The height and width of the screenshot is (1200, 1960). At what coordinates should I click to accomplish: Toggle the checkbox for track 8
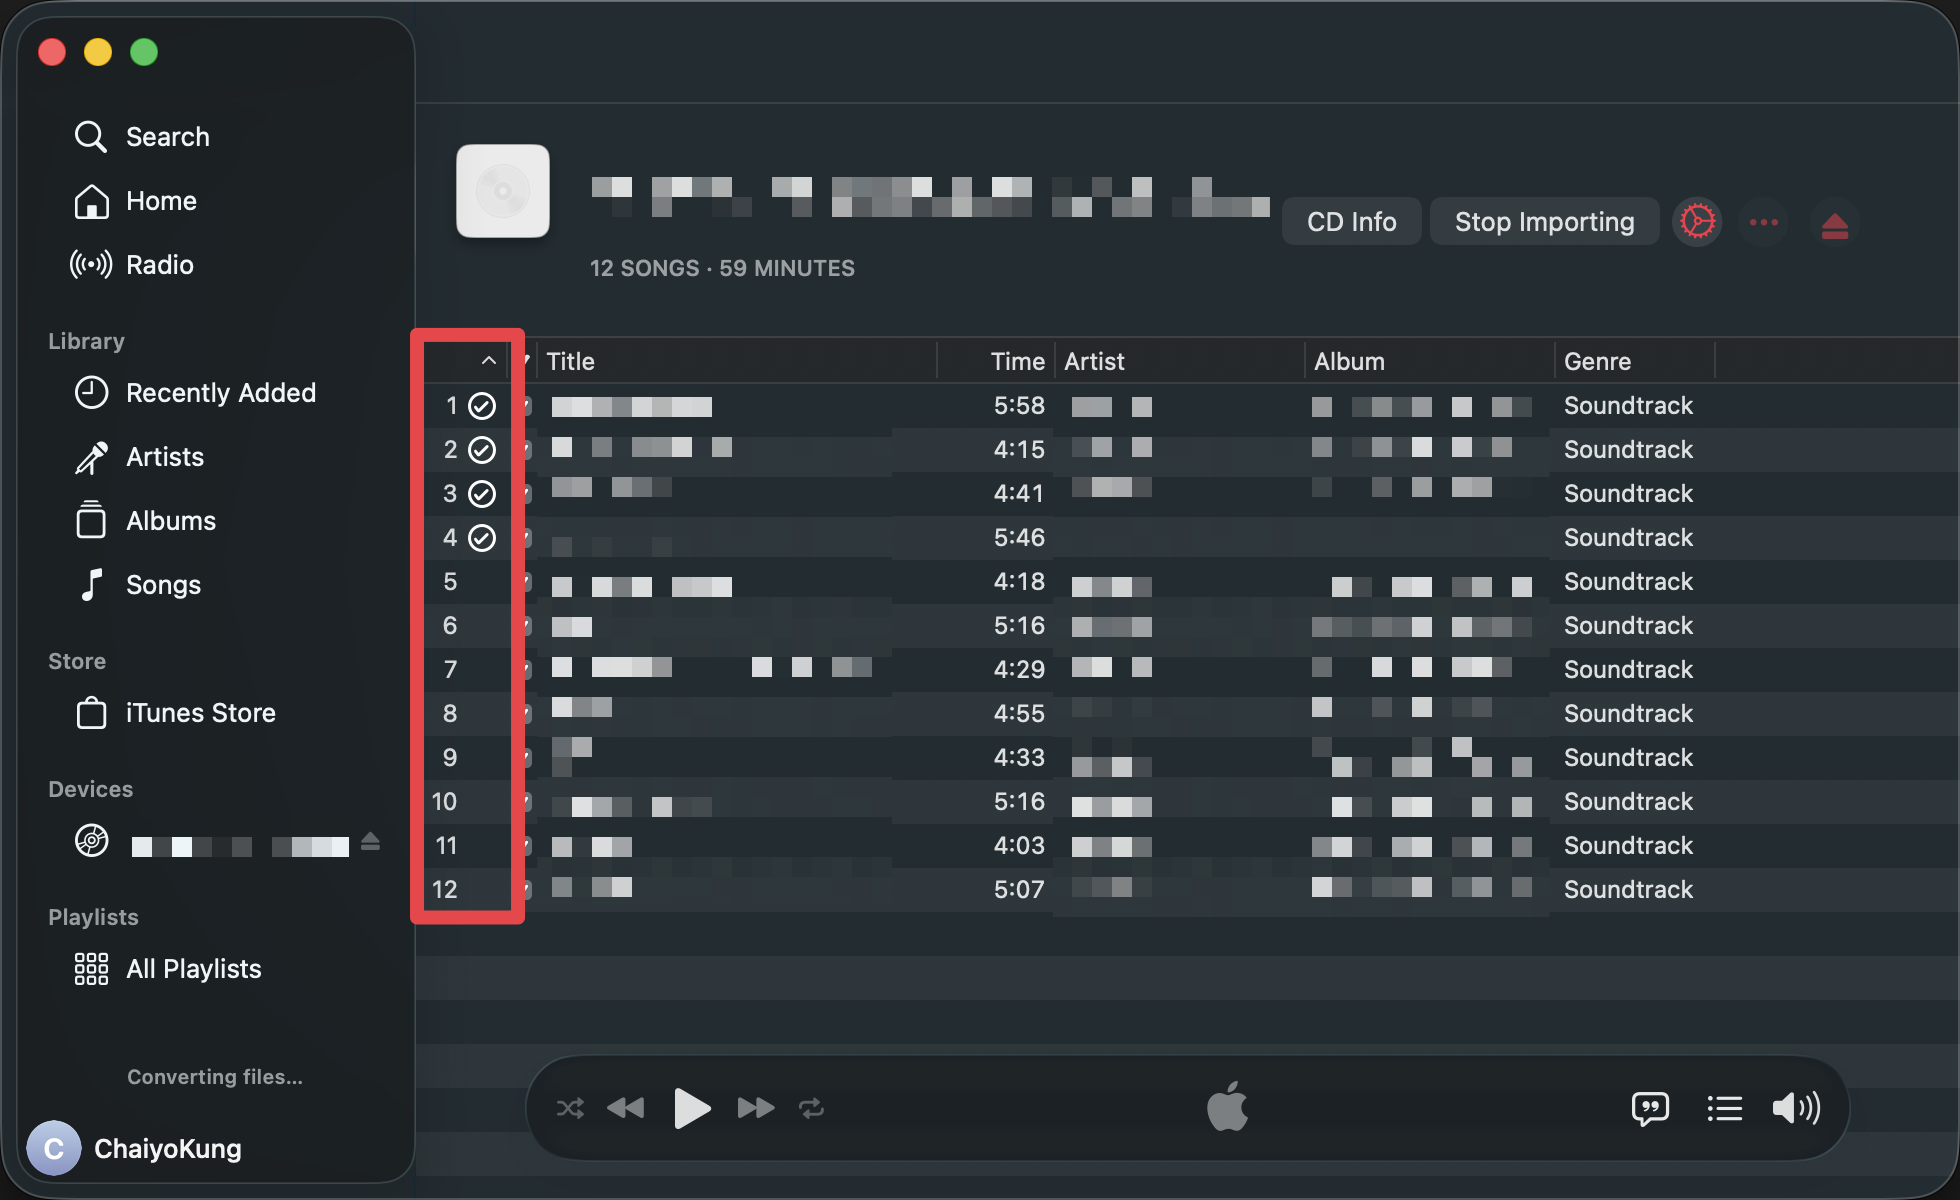pyautogui.click(x=527, y=714)
